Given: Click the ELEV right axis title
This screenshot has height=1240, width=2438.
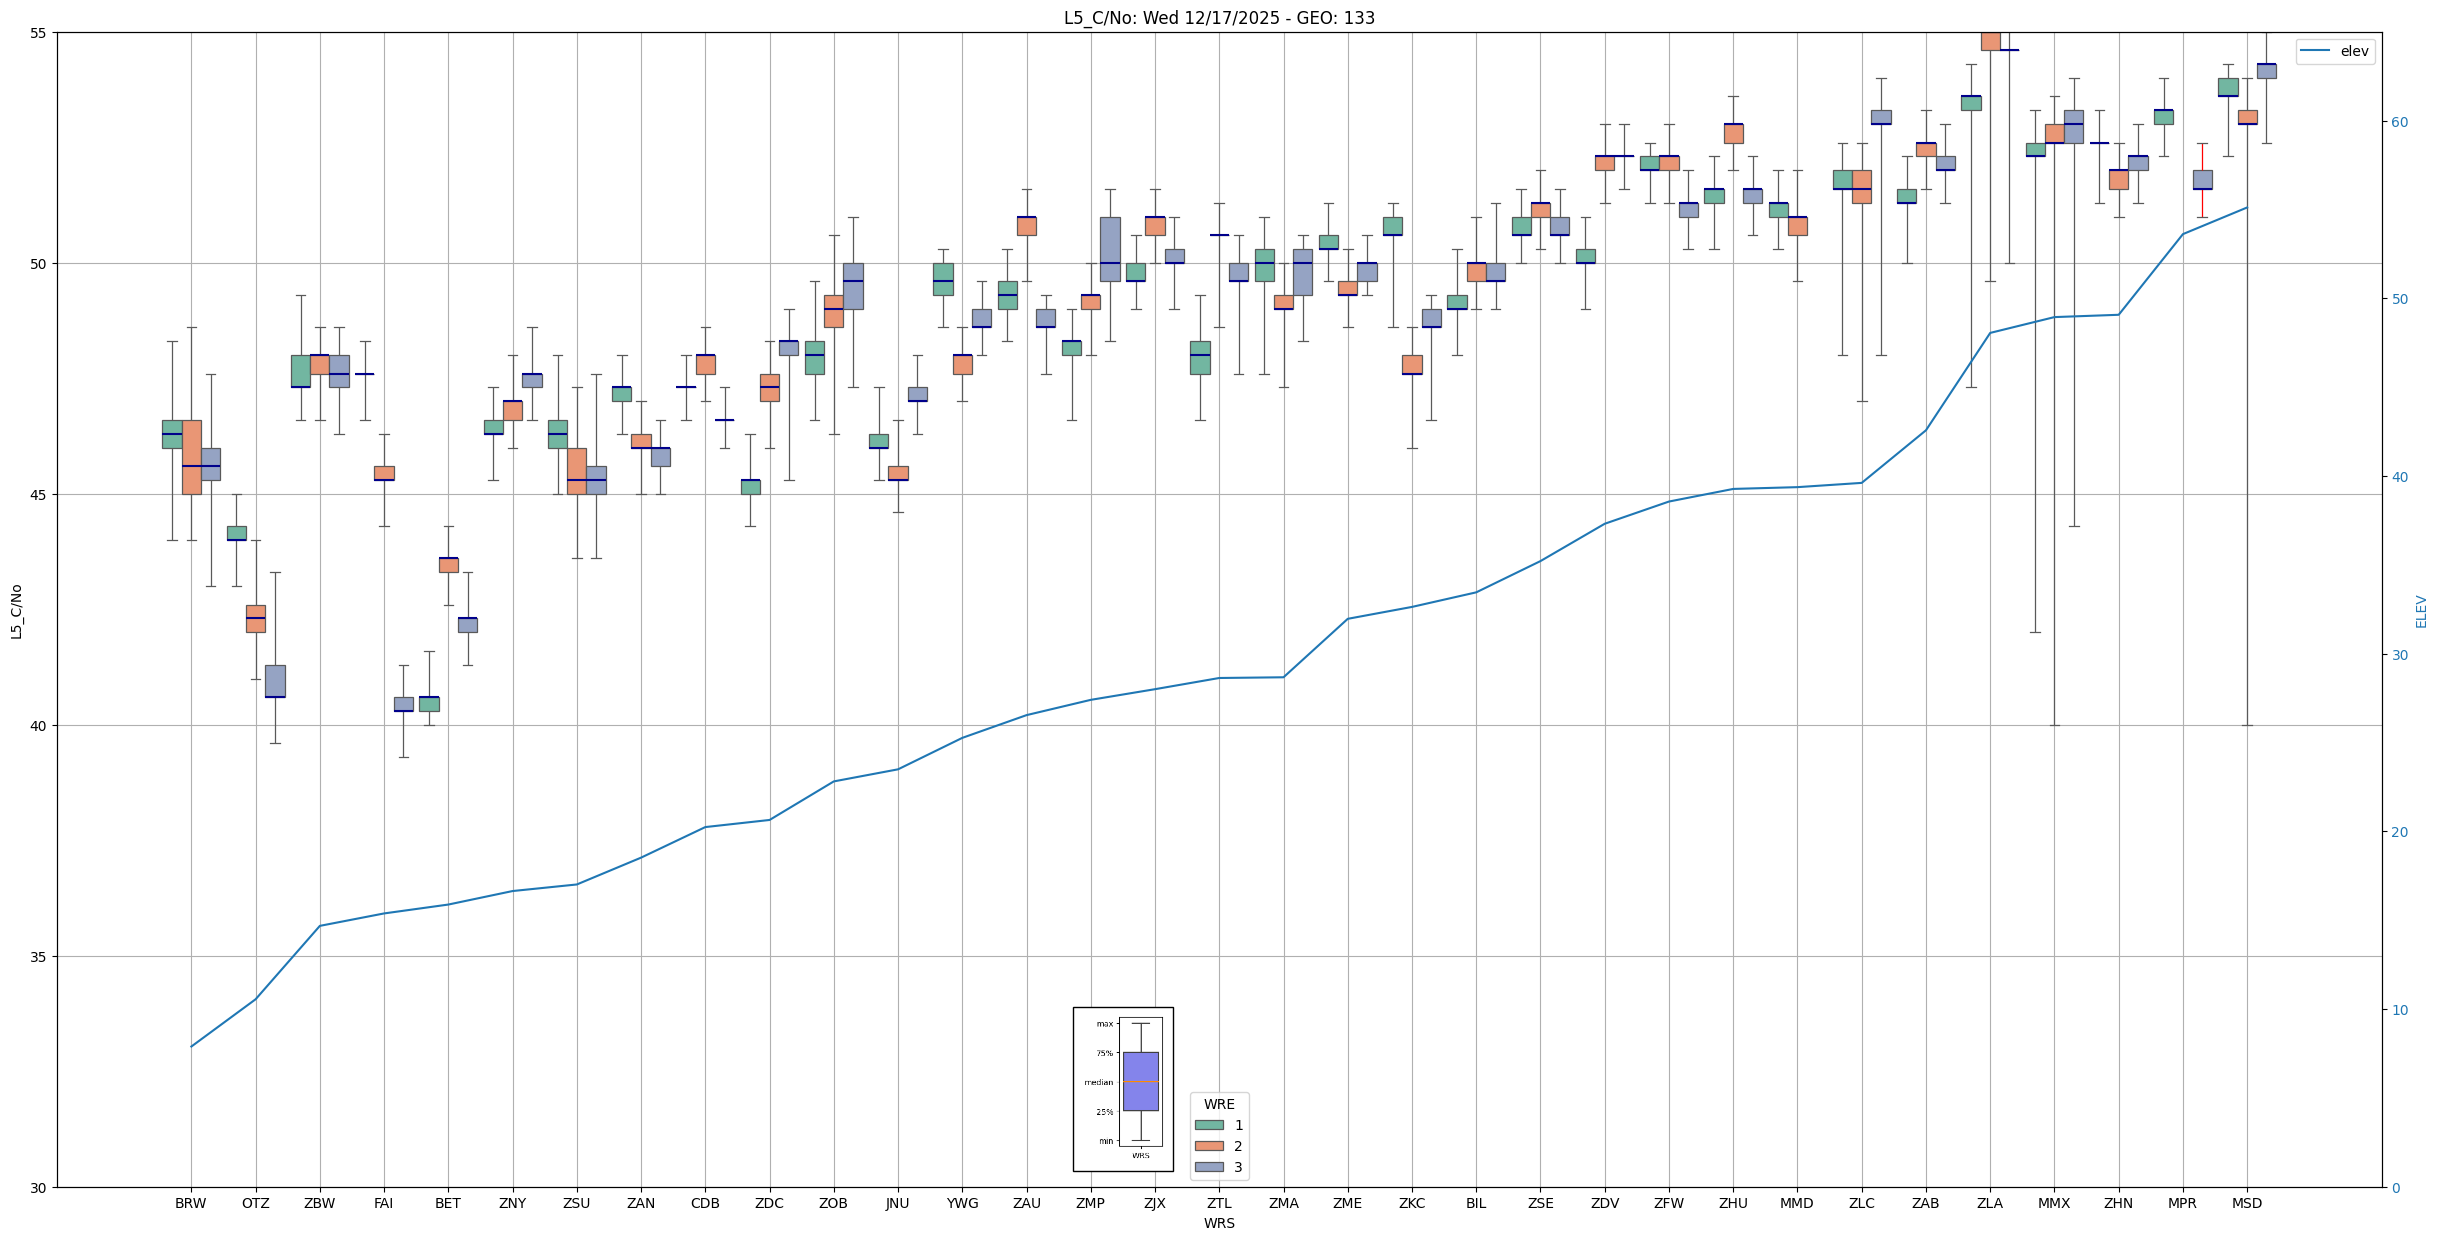Looking at the screenshot, I should coord(2421,611).
